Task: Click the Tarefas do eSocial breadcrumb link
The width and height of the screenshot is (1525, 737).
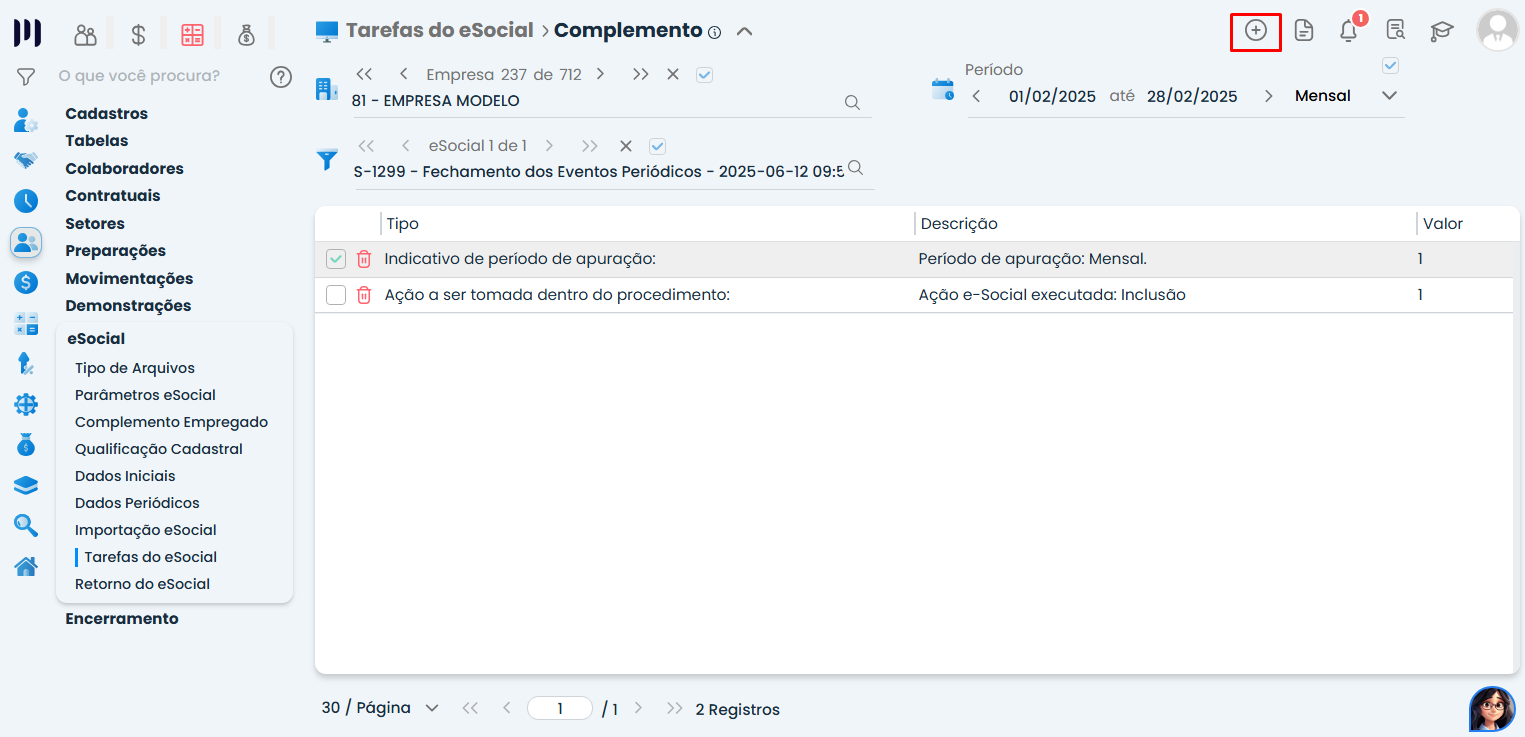Action: coord(439,31)
